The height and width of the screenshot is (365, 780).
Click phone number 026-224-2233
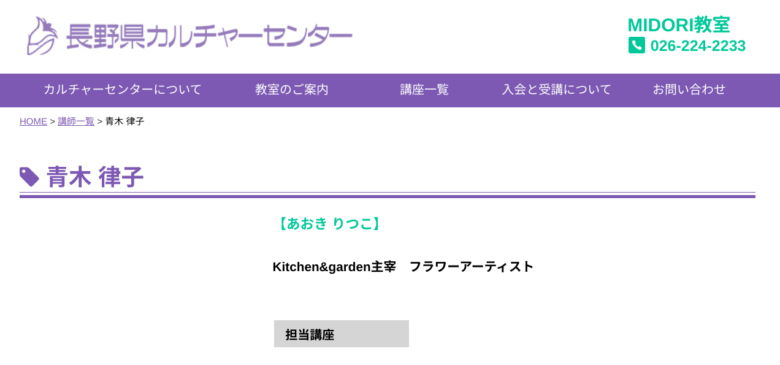tap(698, 46)
